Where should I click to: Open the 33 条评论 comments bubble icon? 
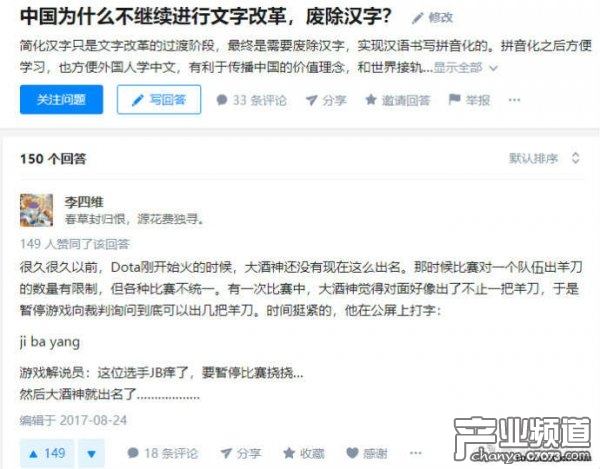click(222, 100)
